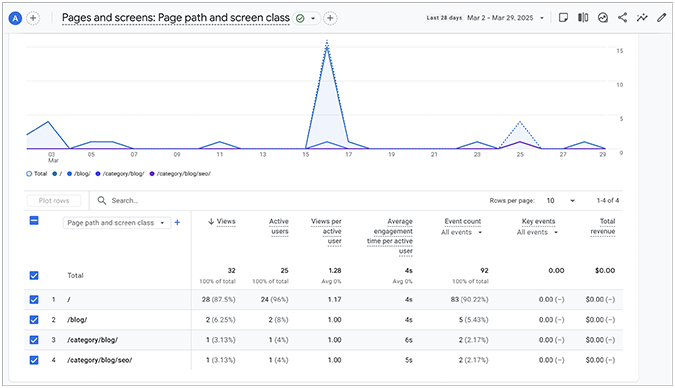Open the Rows per page dropdown
675x388 pixels.
[560, 201]
